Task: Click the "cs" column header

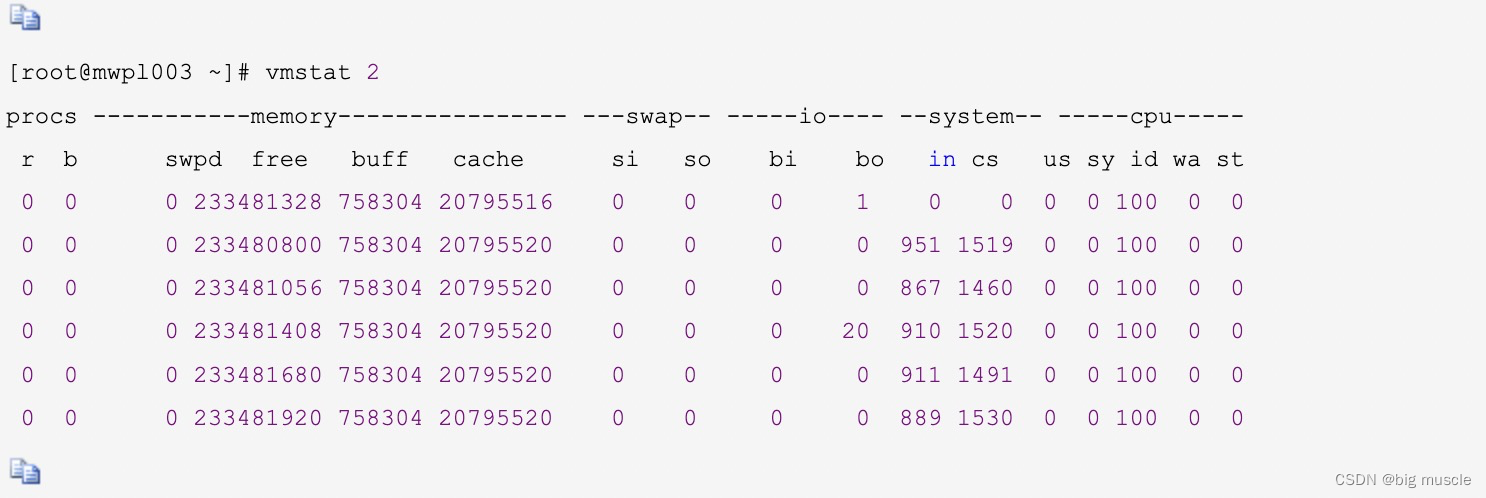Action: pos(985,160)
